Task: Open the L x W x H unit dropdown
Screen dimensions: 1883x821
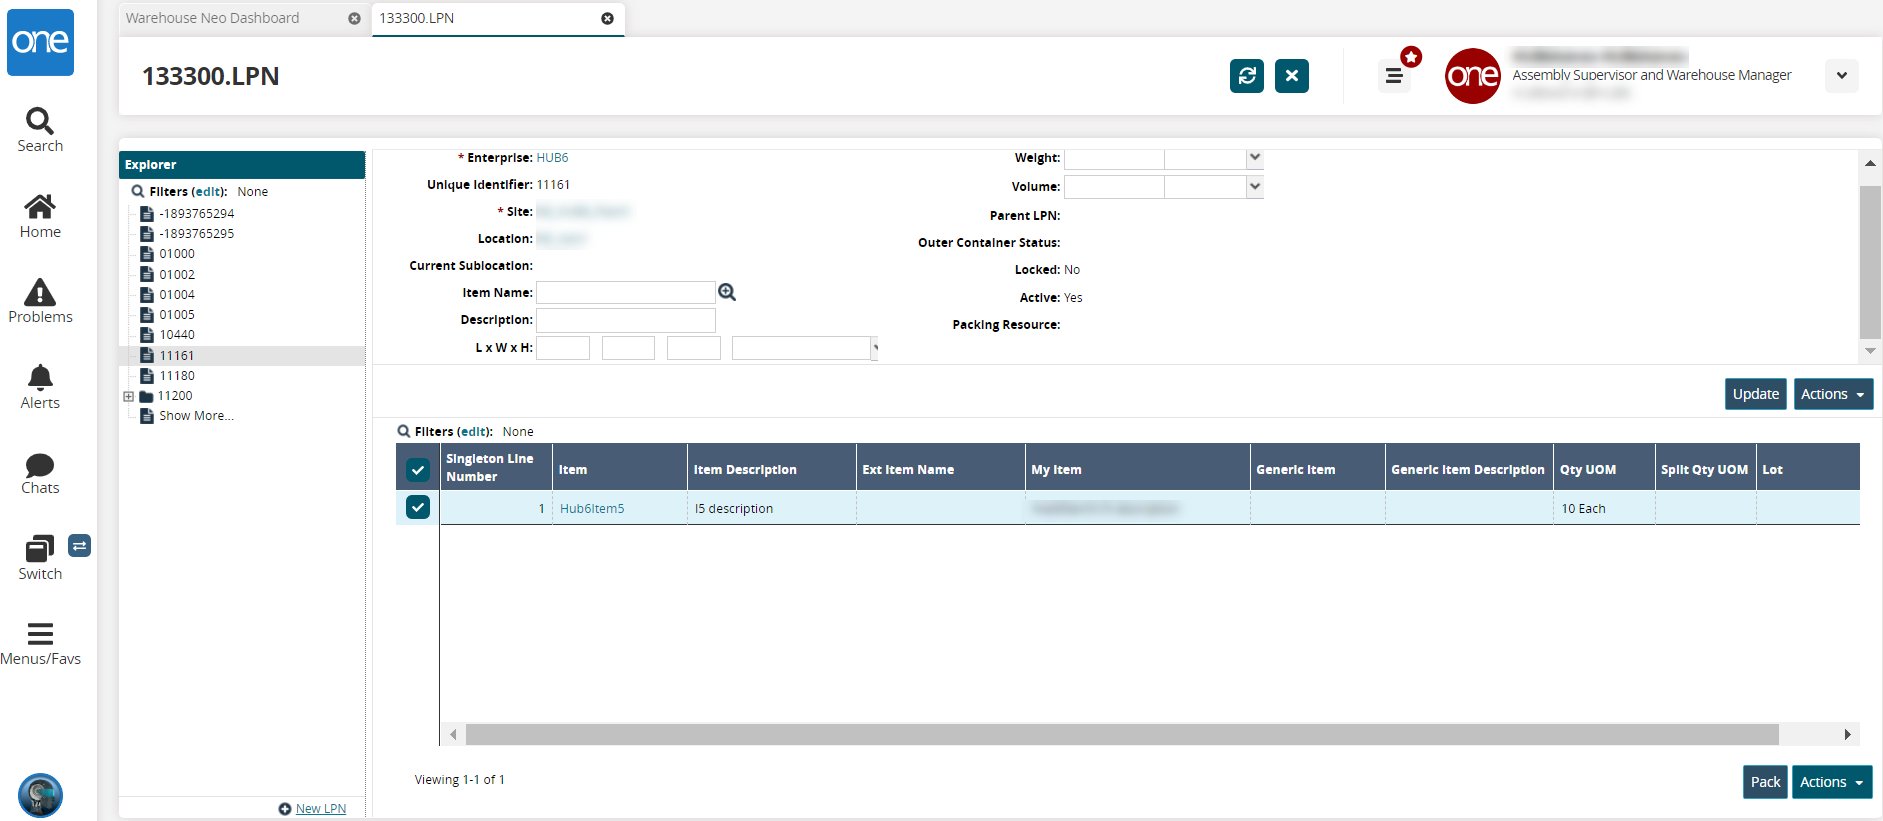Action: coord(874,348)
